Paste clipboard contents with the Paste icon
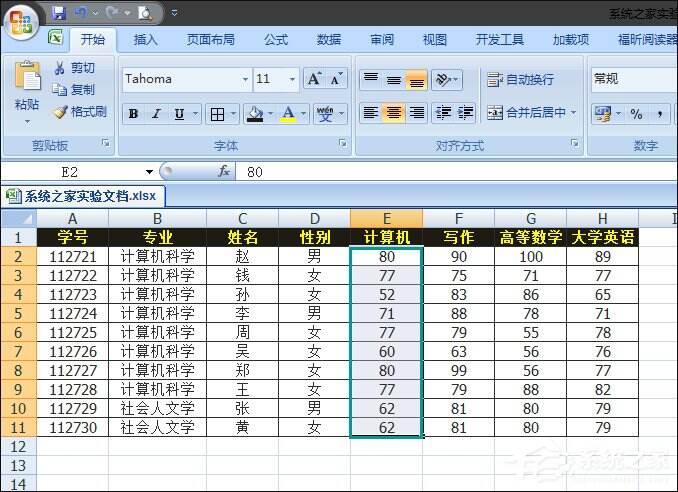This screenshot has height=492, width=678. click(x=27, y=77)
